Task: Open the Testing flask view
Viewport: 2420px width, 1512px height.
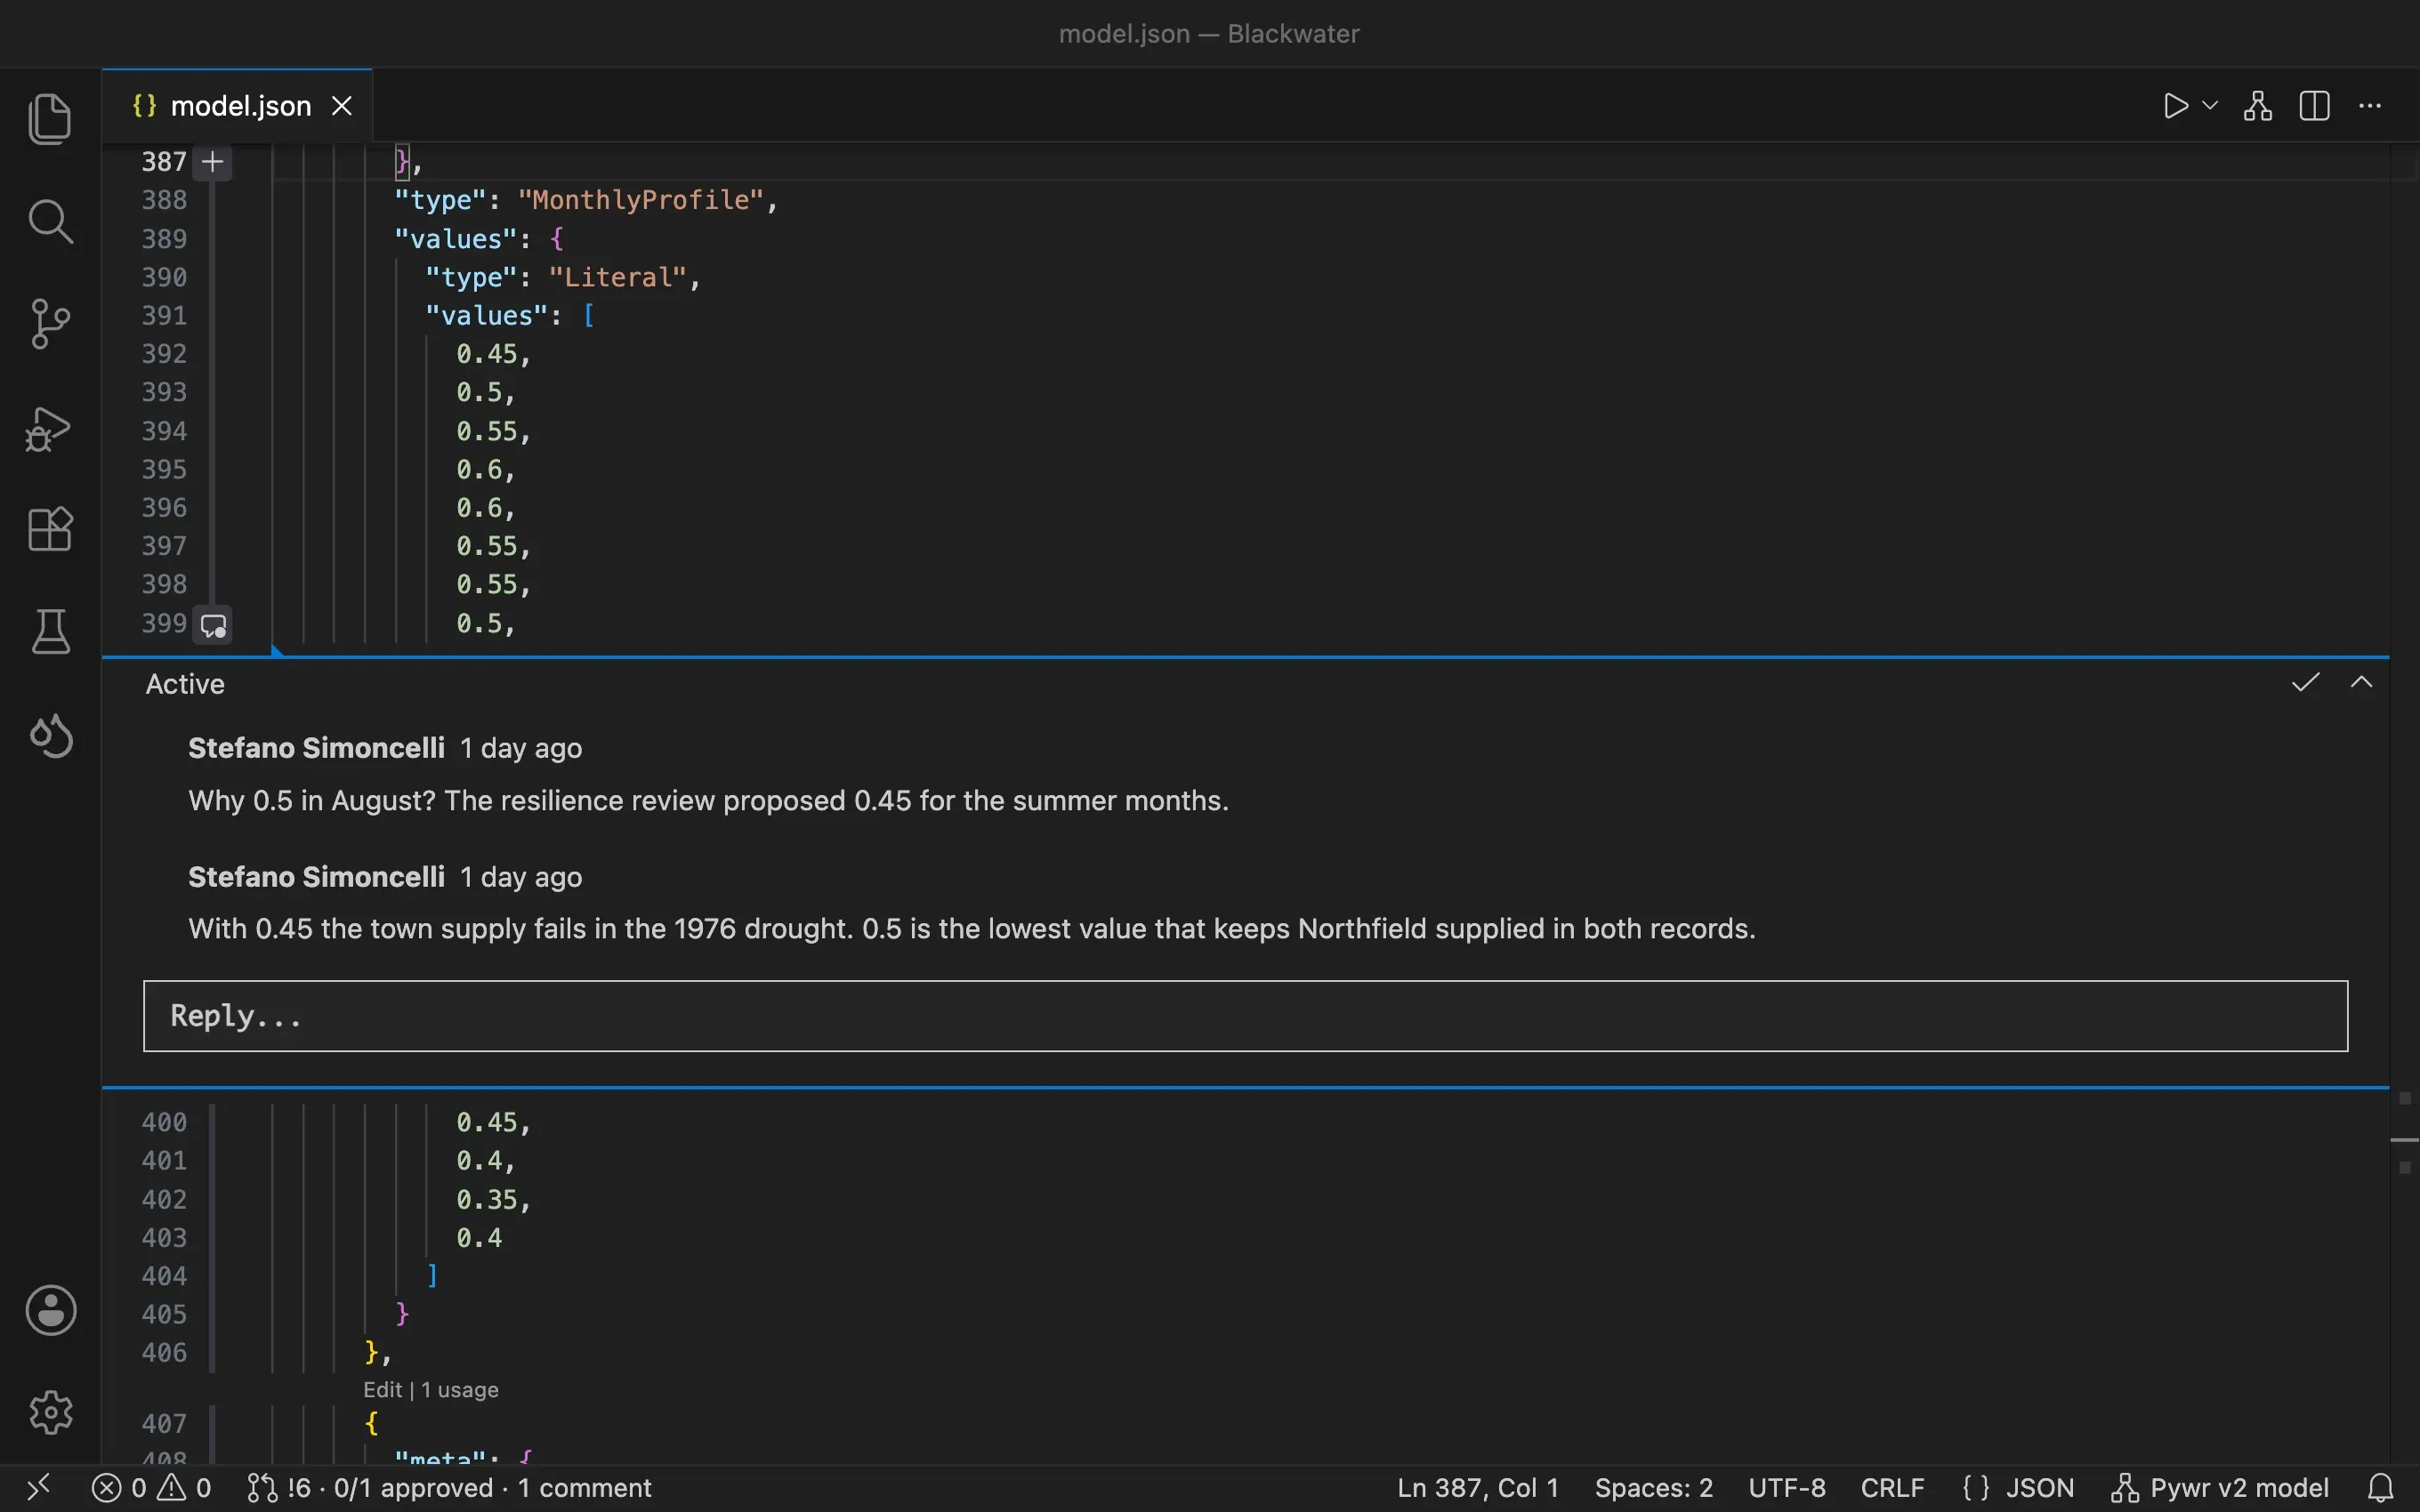Action: pyautogui.click(x=50, y=631)
